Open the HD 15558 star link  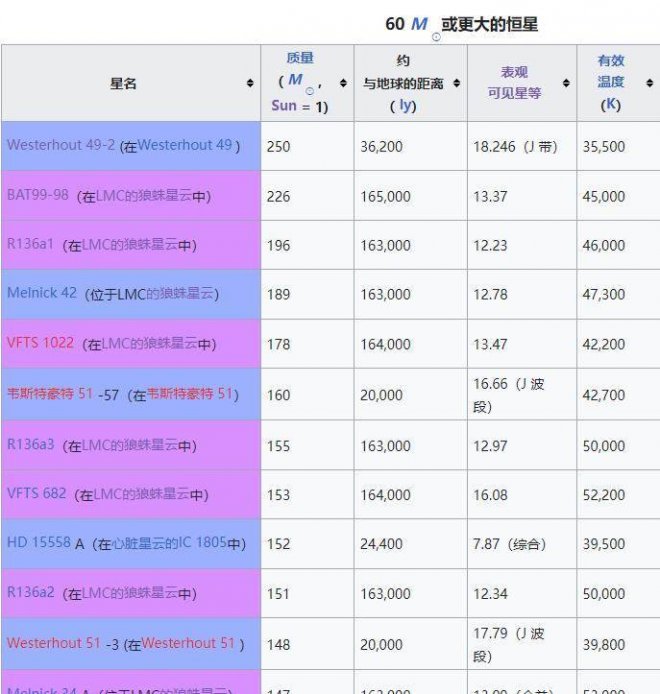pyautogui.click(x=39, y=543)
